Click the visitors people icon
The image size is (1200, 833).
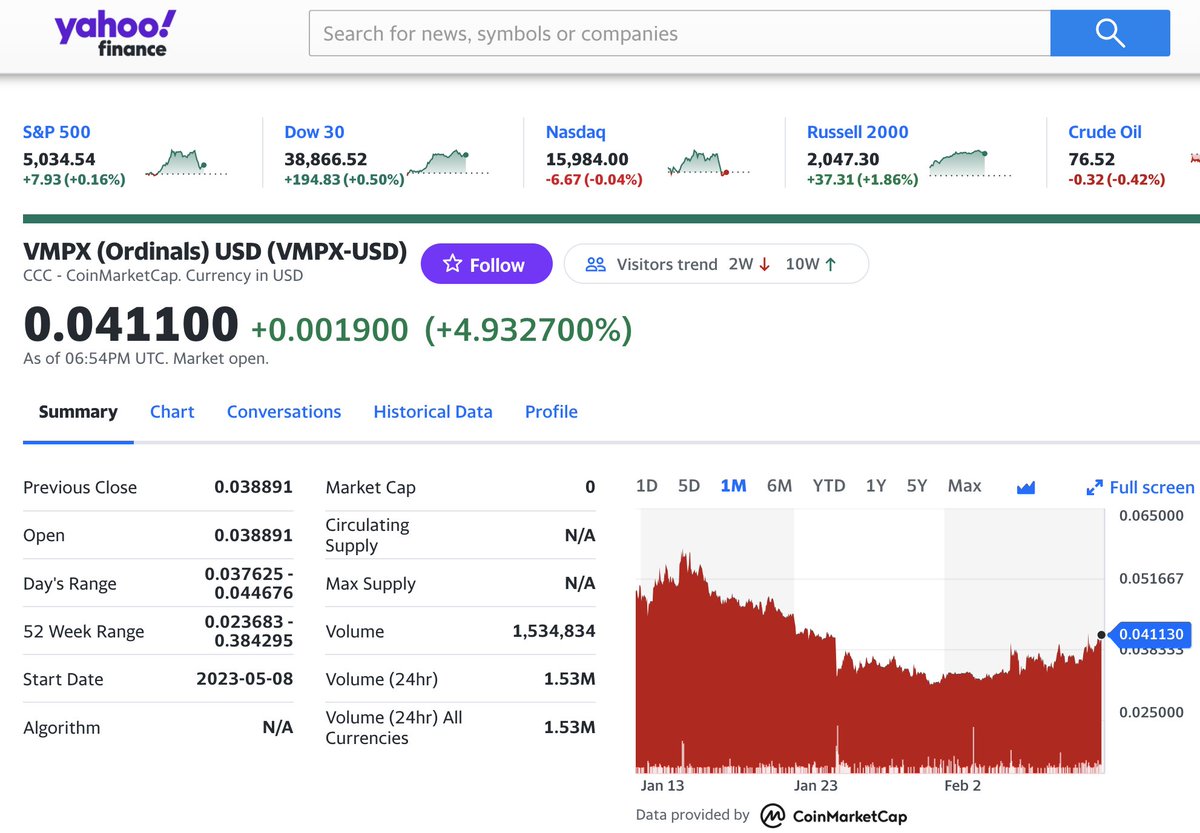click(x=596, y=264)
